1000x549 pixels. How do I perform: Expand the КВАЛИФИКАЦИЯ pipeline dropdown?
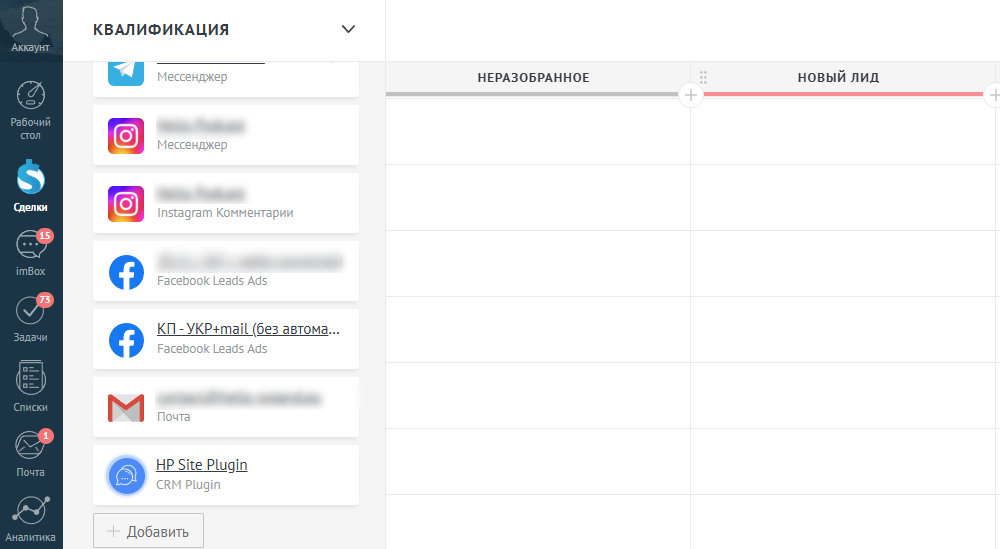tap(348, 29)
